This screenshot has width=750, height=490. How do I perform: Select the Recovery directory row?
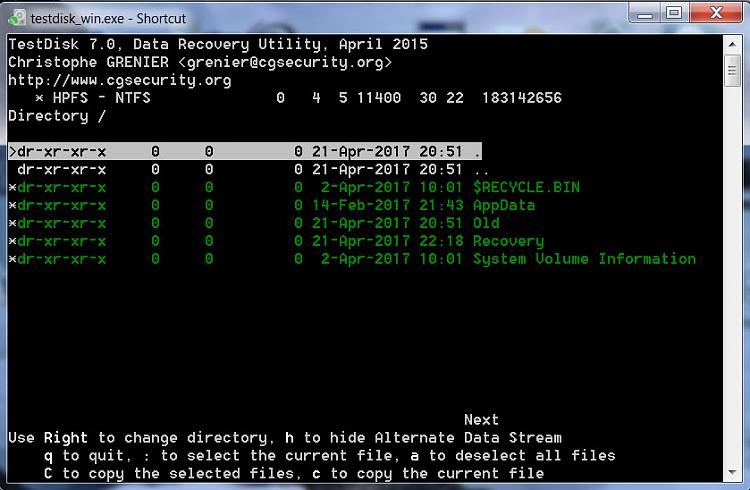276,241
